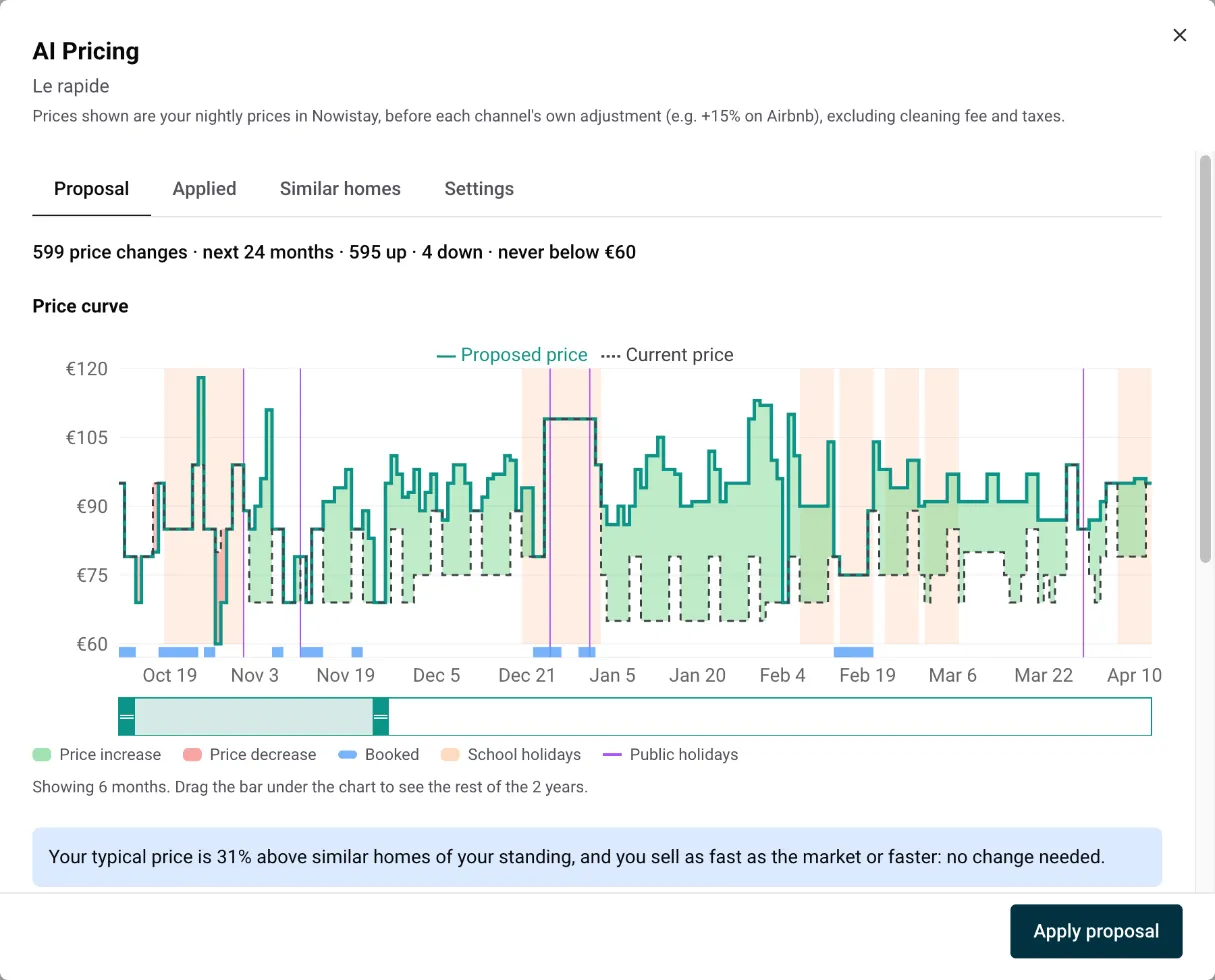1215x980 pixels.
Task: Click the right handle of range bar
Action: pyautogui.click(x=380, y=717)
